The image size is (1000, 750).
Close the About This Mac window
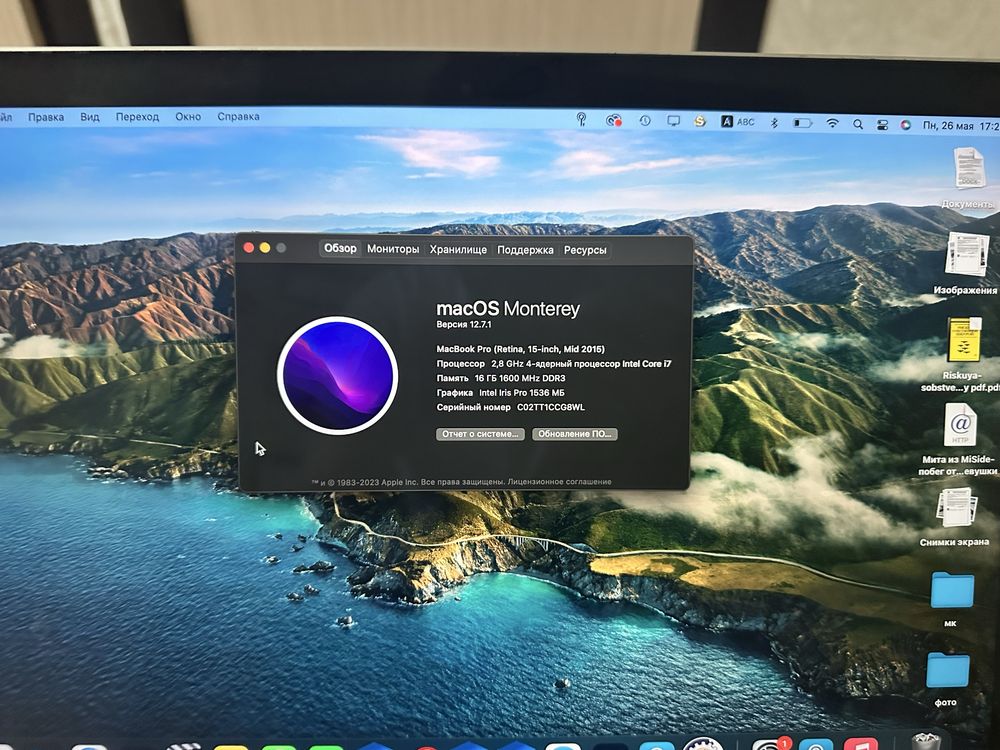(x=249, y=247)
